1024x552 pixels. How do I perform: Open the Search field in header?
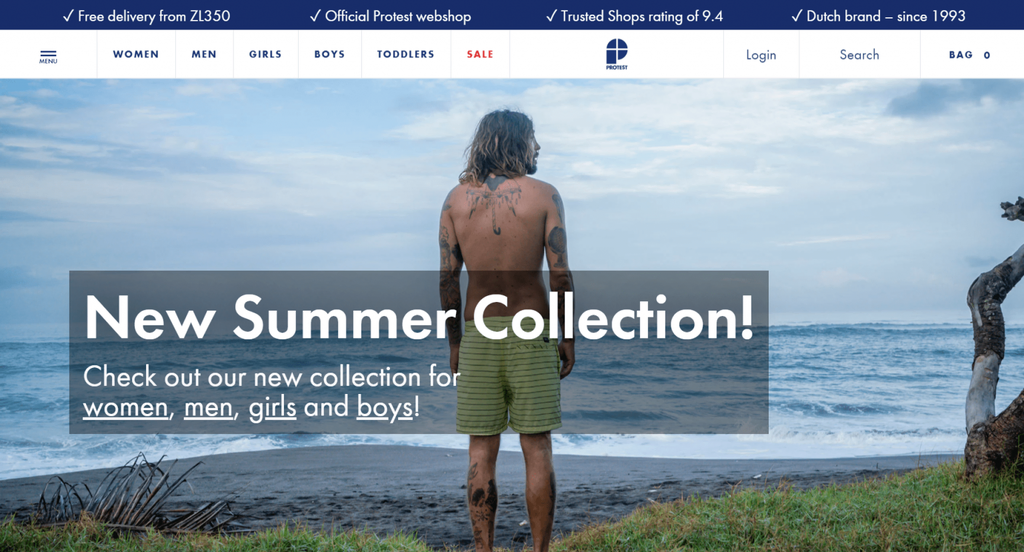(859, 55)
